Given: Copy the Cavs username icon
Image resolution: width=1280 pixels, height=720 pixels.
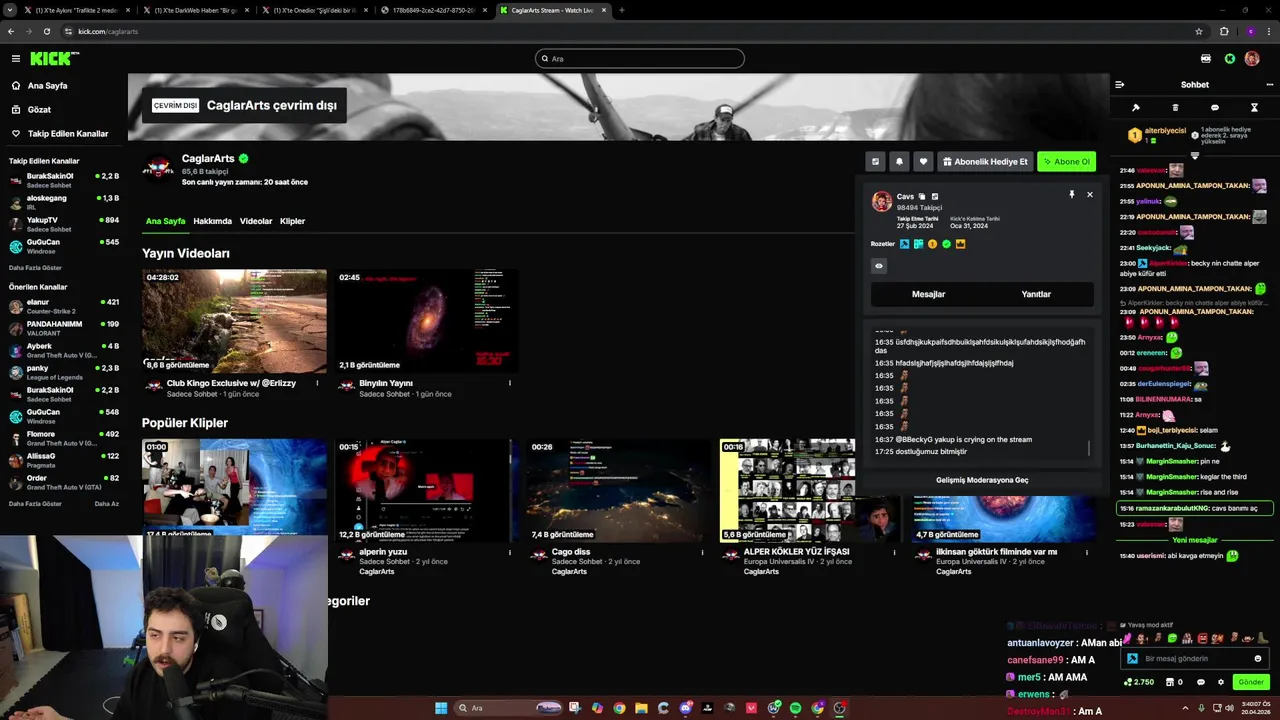Looking at the screenshot, I should [x=922, y=196].
